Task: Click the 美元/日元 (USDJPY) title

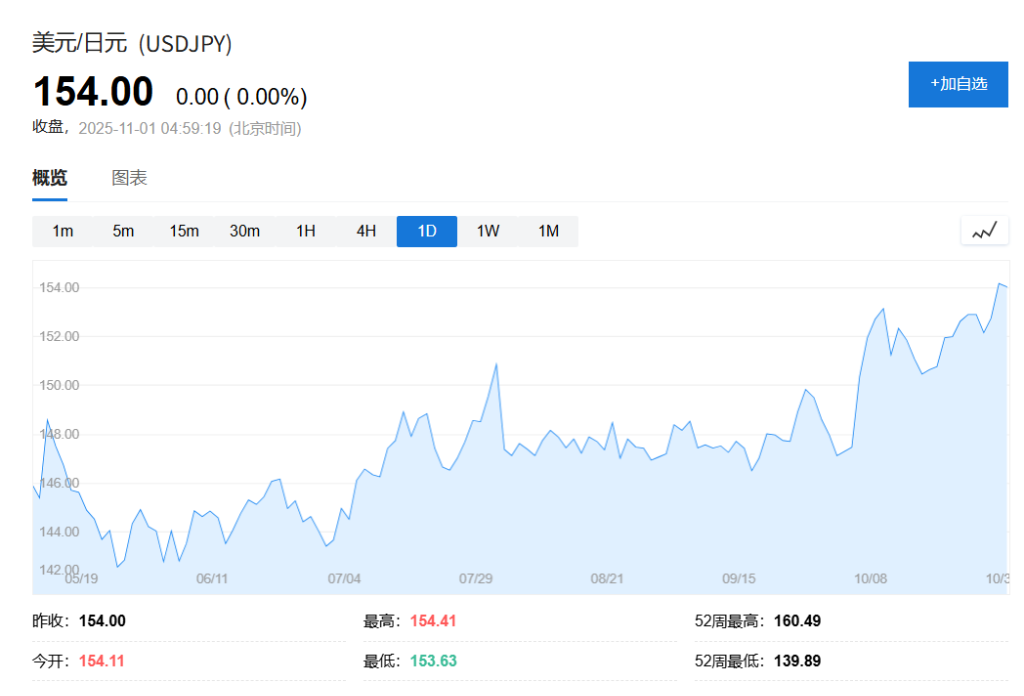Action: tap(132, 44)
